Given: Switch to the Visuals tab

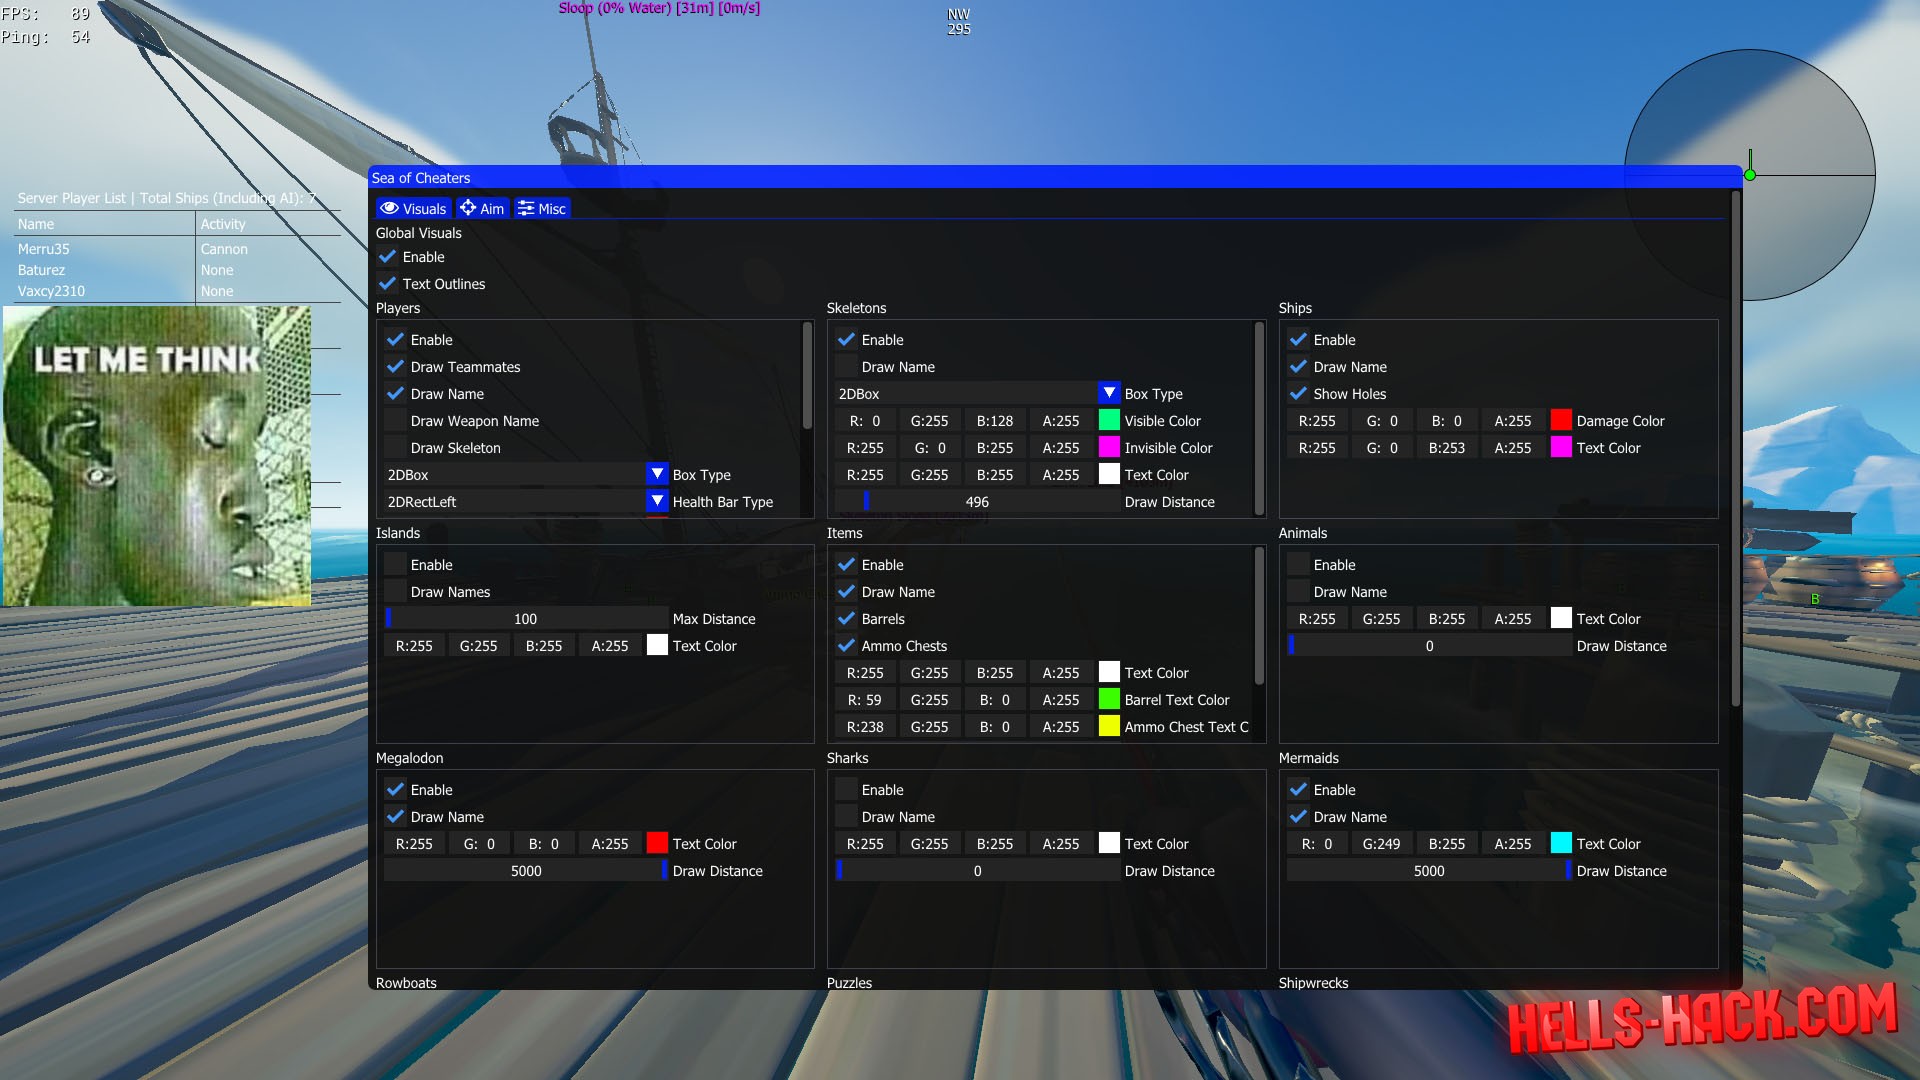Looking at the screenshot, I should click(413, 207).
